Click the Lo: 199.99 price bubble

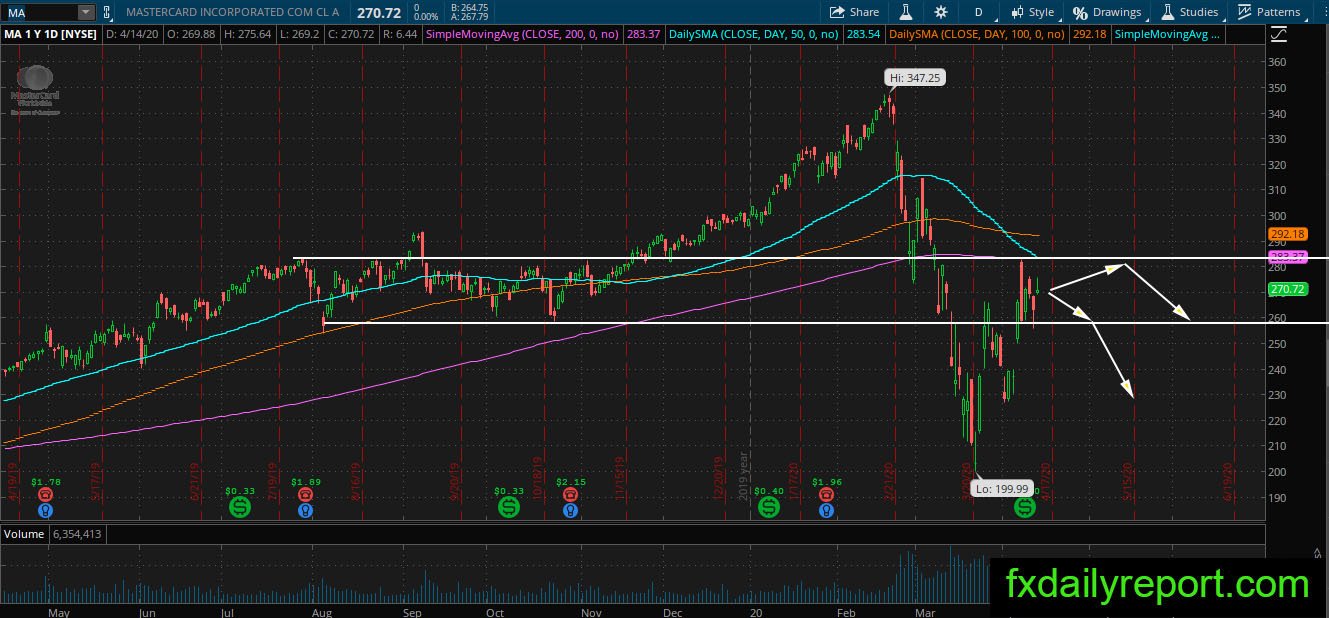pos(1002,490)
